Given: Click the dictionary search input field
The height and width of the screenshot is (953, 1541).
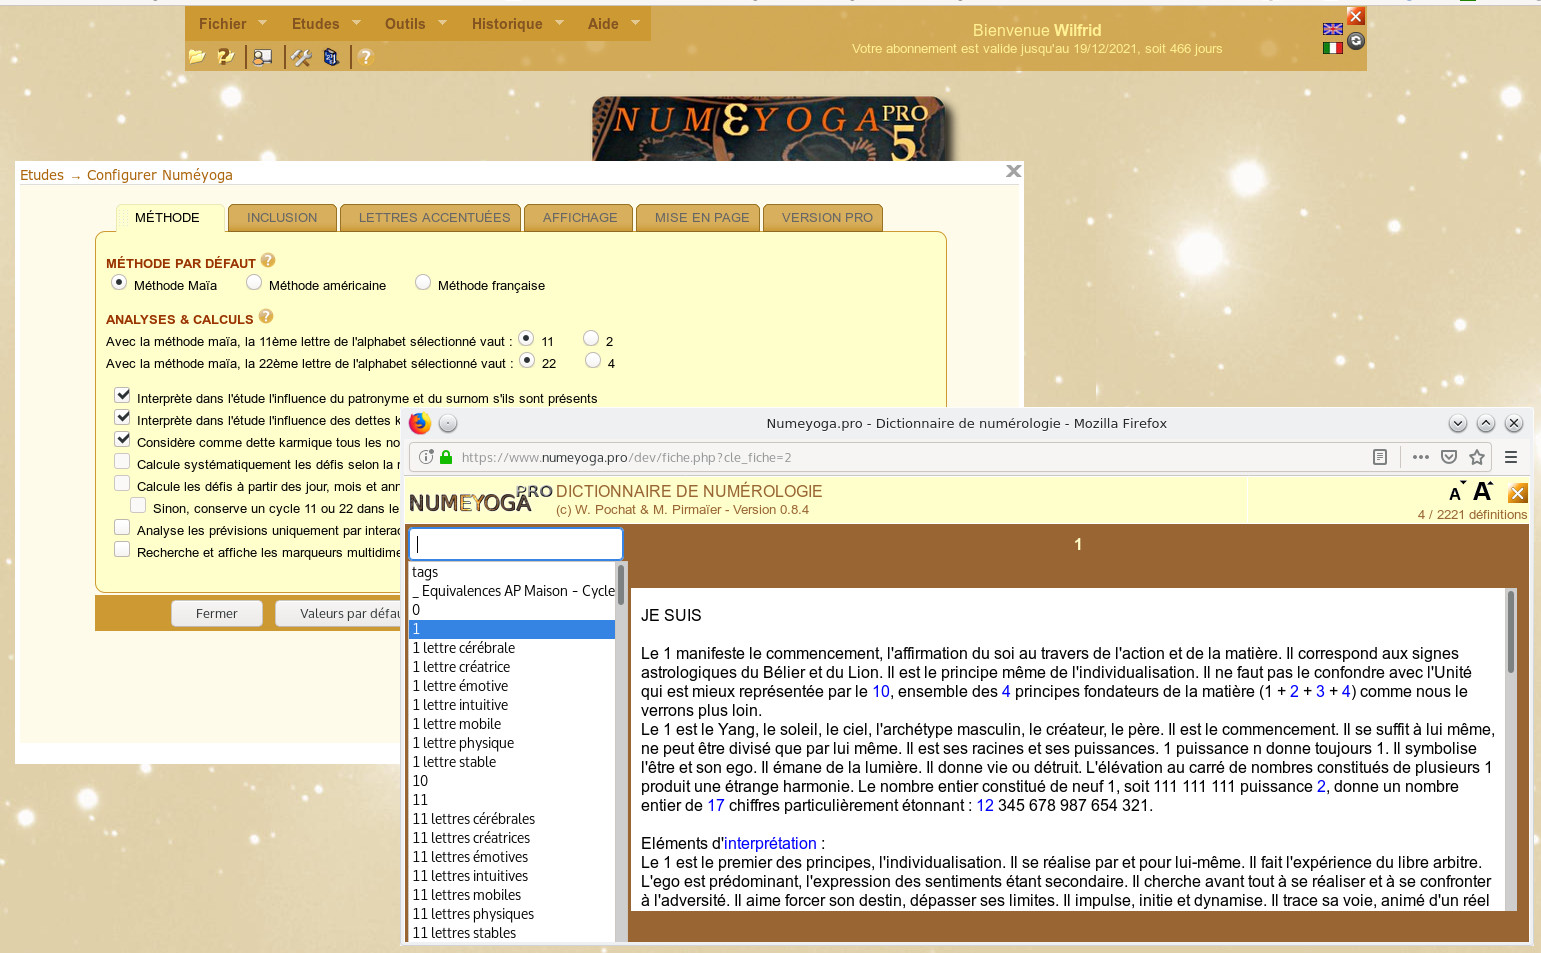Looking at the screenshot, I should pos(516,544).
